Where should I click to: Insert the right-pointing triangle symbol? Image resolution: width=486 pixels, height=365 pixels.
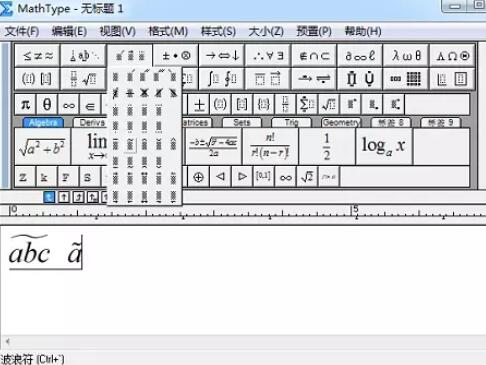click(x=242, y=177)
